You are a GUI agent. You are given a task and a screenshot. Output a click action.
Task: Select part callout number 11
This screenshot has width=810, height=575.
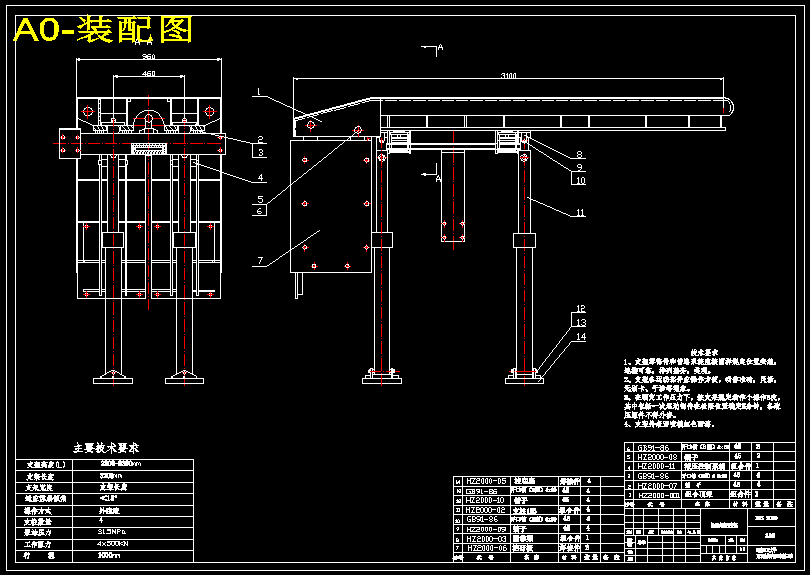580,212
